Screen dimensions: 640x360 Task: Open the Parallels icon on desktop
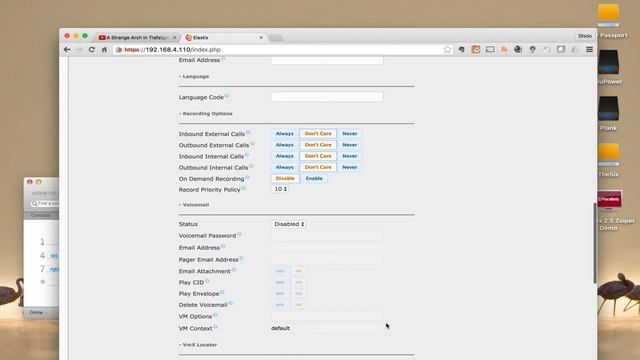609,200
